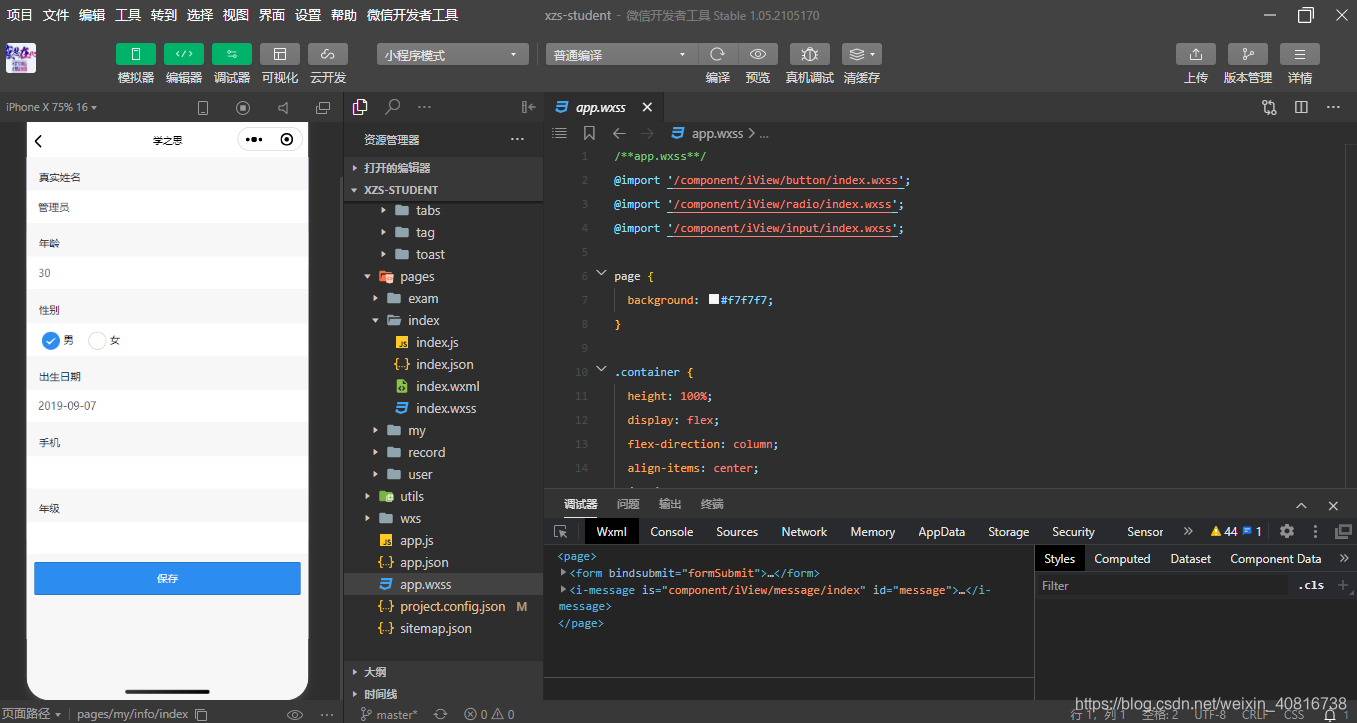Collapse the XZS-STUDENT root folder

(x=443, y=190)
